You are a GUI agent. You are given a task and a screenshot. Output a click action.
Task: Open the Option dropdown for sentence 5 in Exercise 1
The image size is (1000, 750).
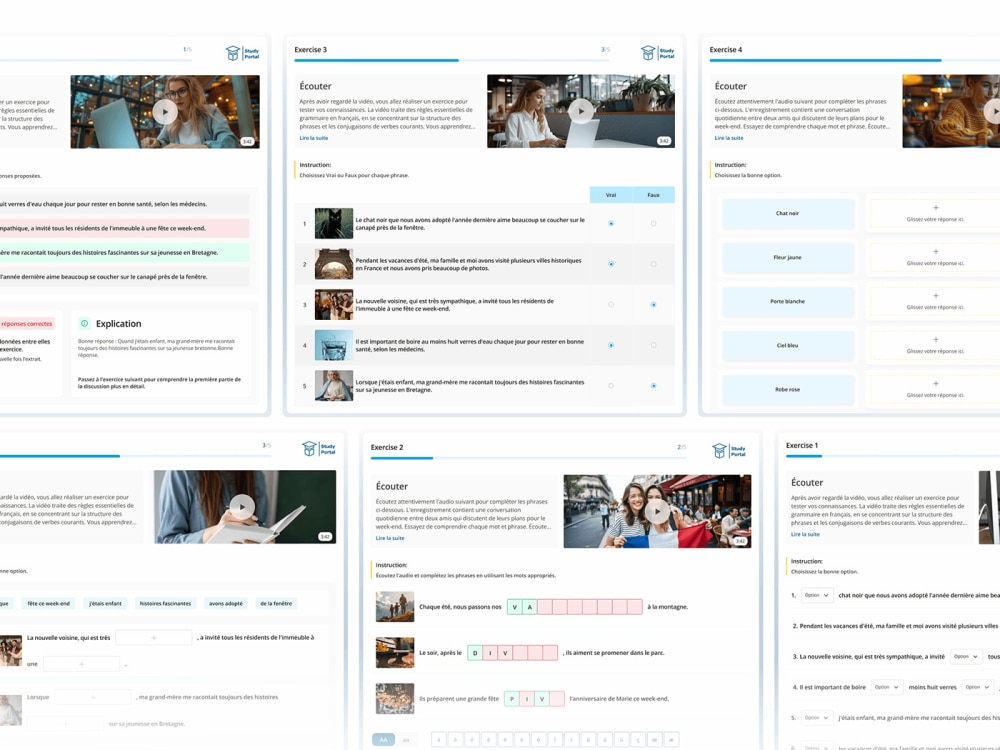[x=816, y=717]
